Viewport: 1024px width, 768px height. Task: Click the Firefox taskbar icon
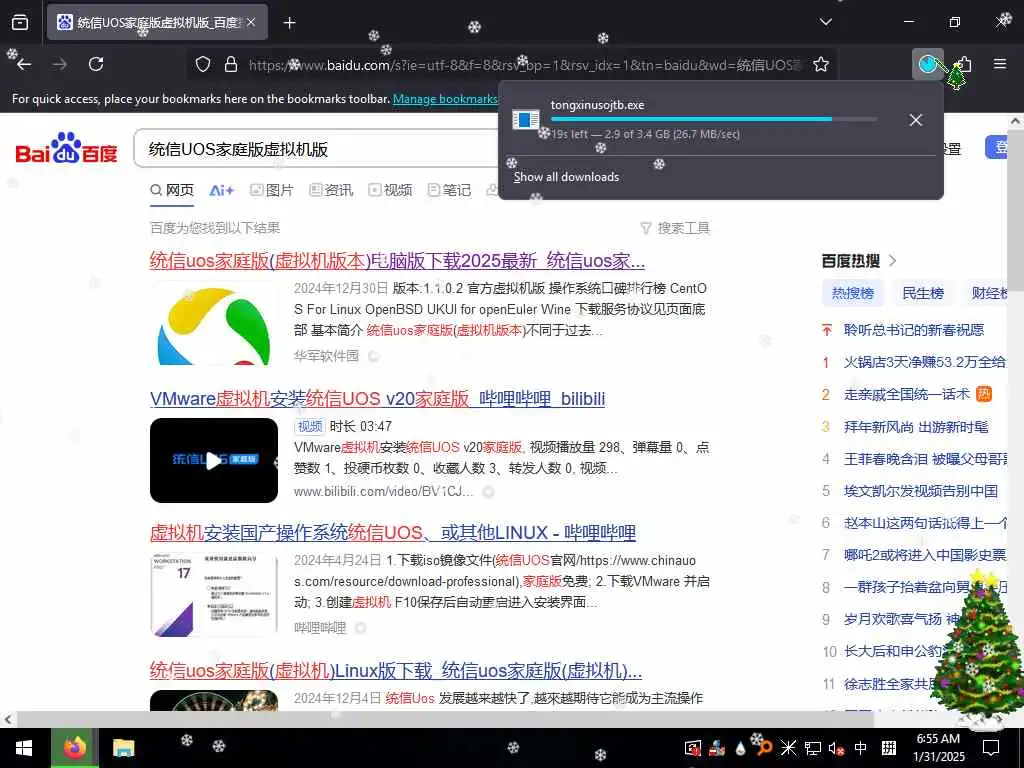[74, 748]
